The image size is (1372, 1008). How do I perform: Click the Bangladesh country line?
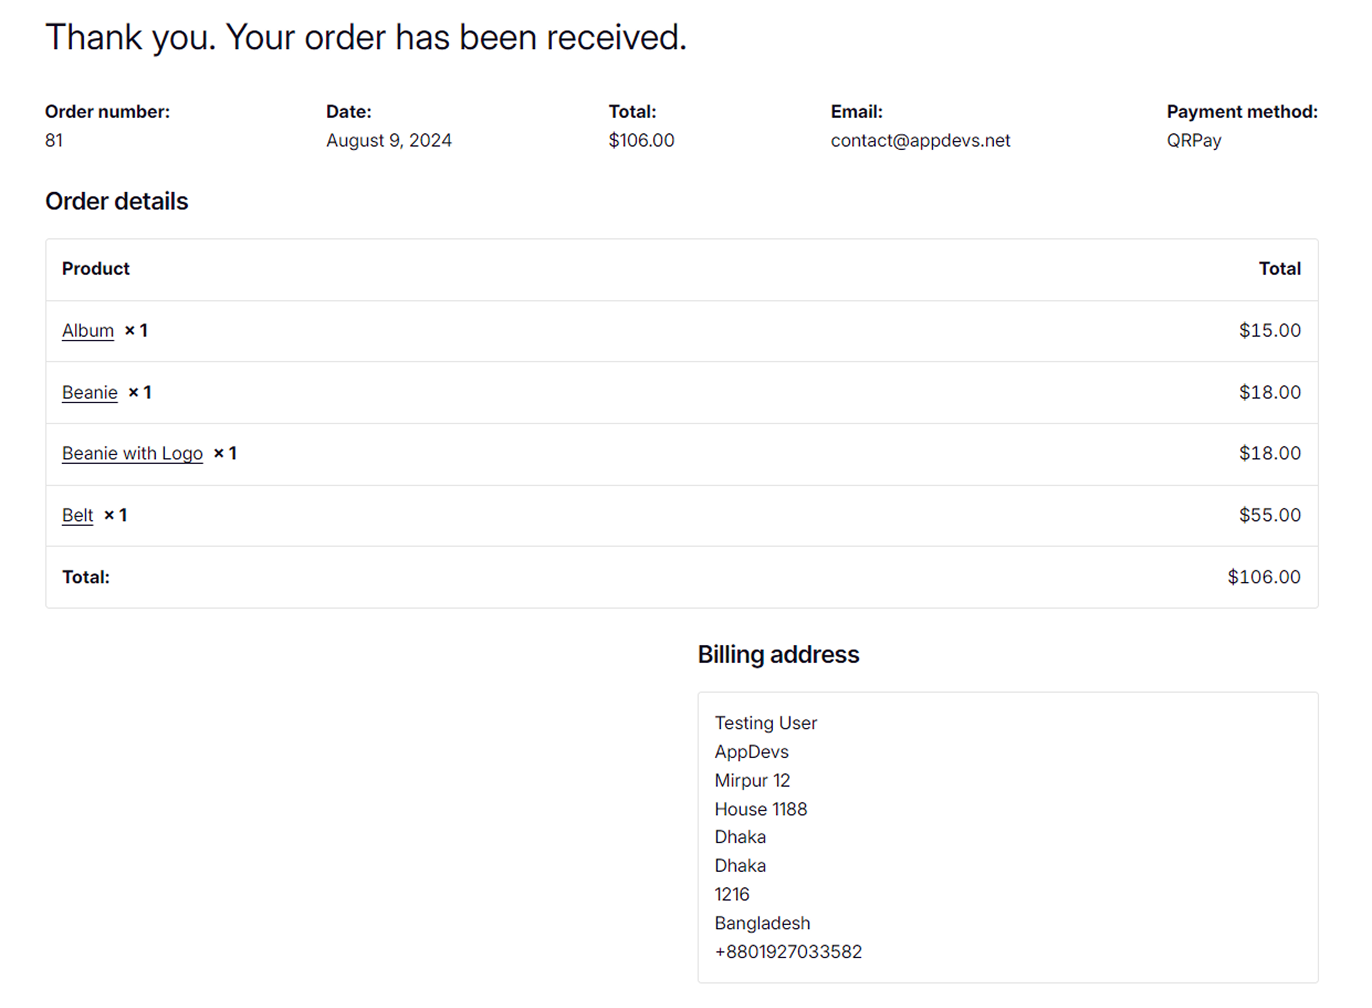click(762, 923)
